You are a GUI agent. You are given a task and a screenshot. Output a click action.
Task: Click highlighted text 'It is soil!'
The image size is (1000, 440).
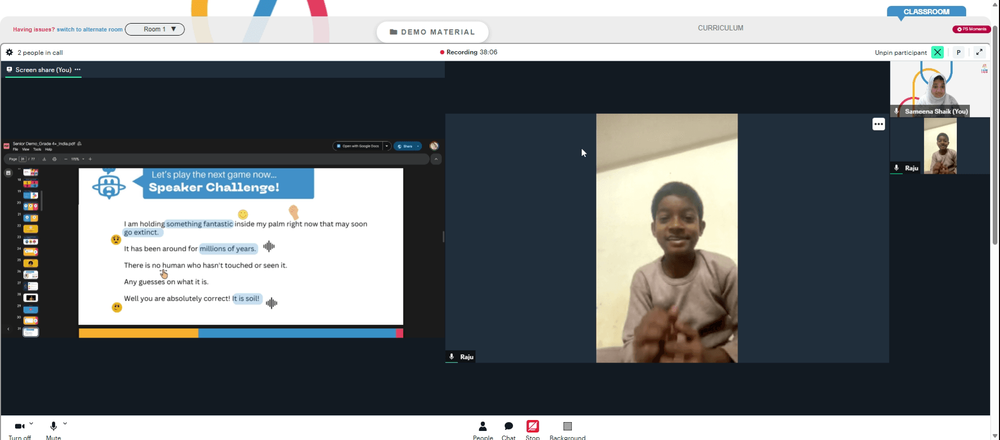247,298
